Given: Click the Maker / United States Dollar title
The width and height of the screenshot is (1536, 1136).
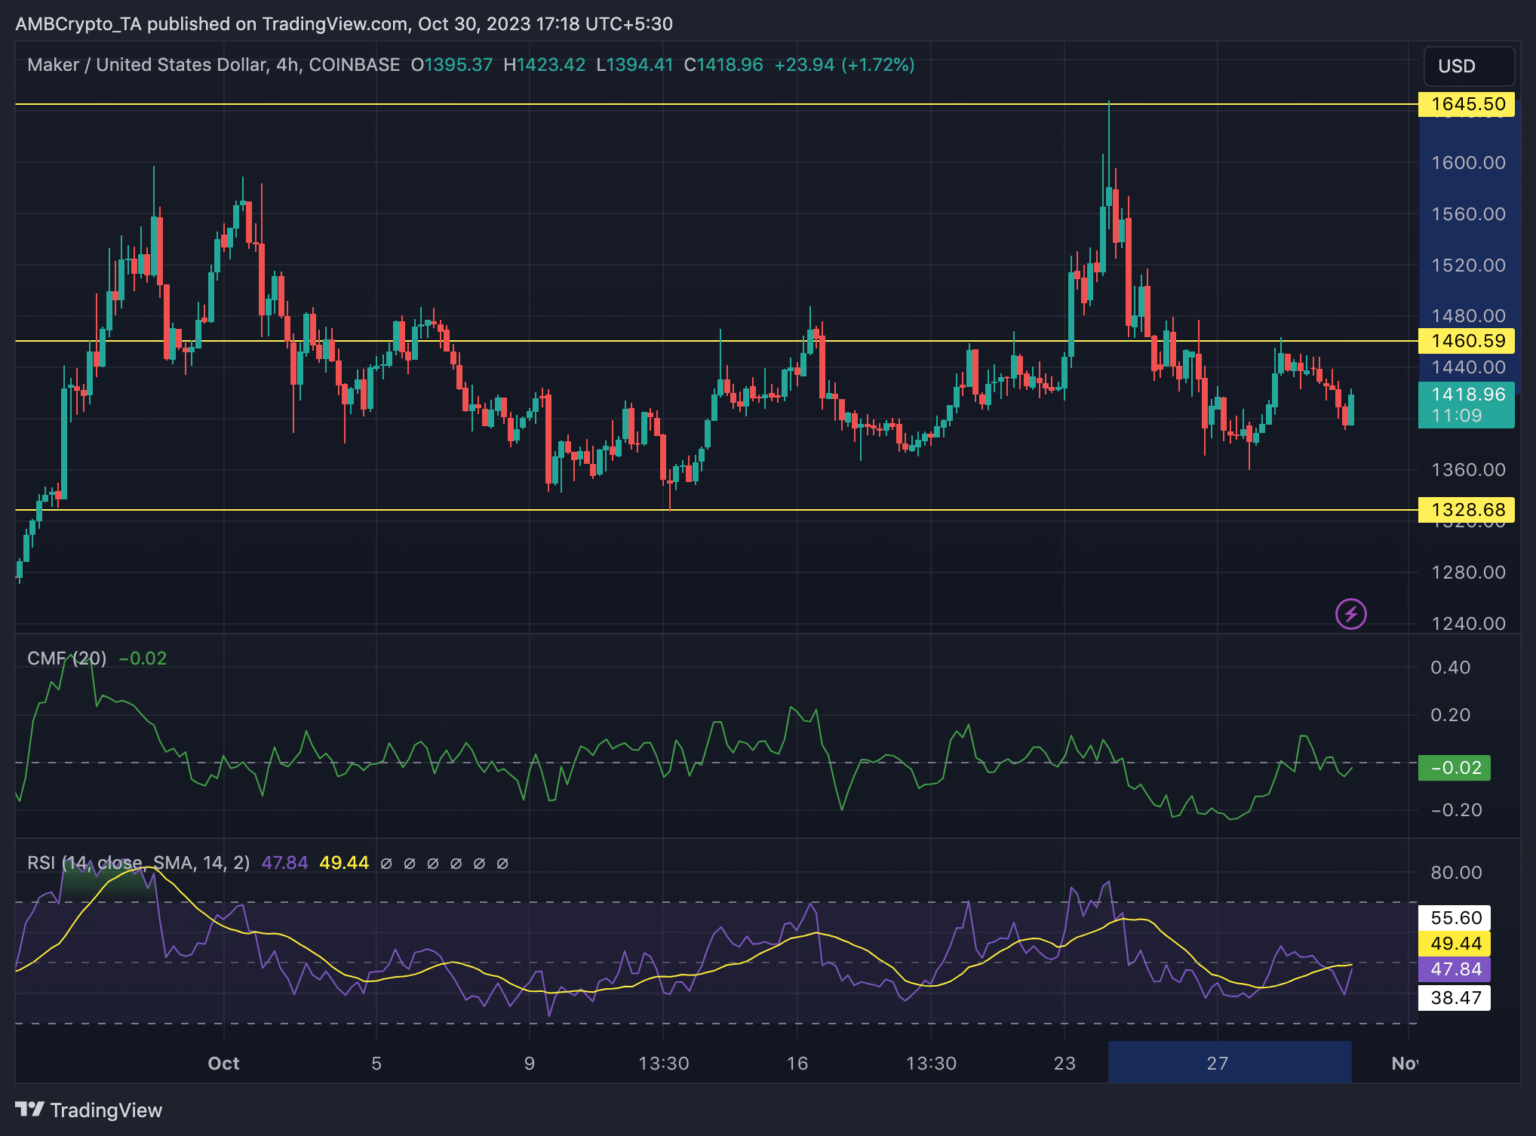Looking at the screenshot, I should coord(146,65).
